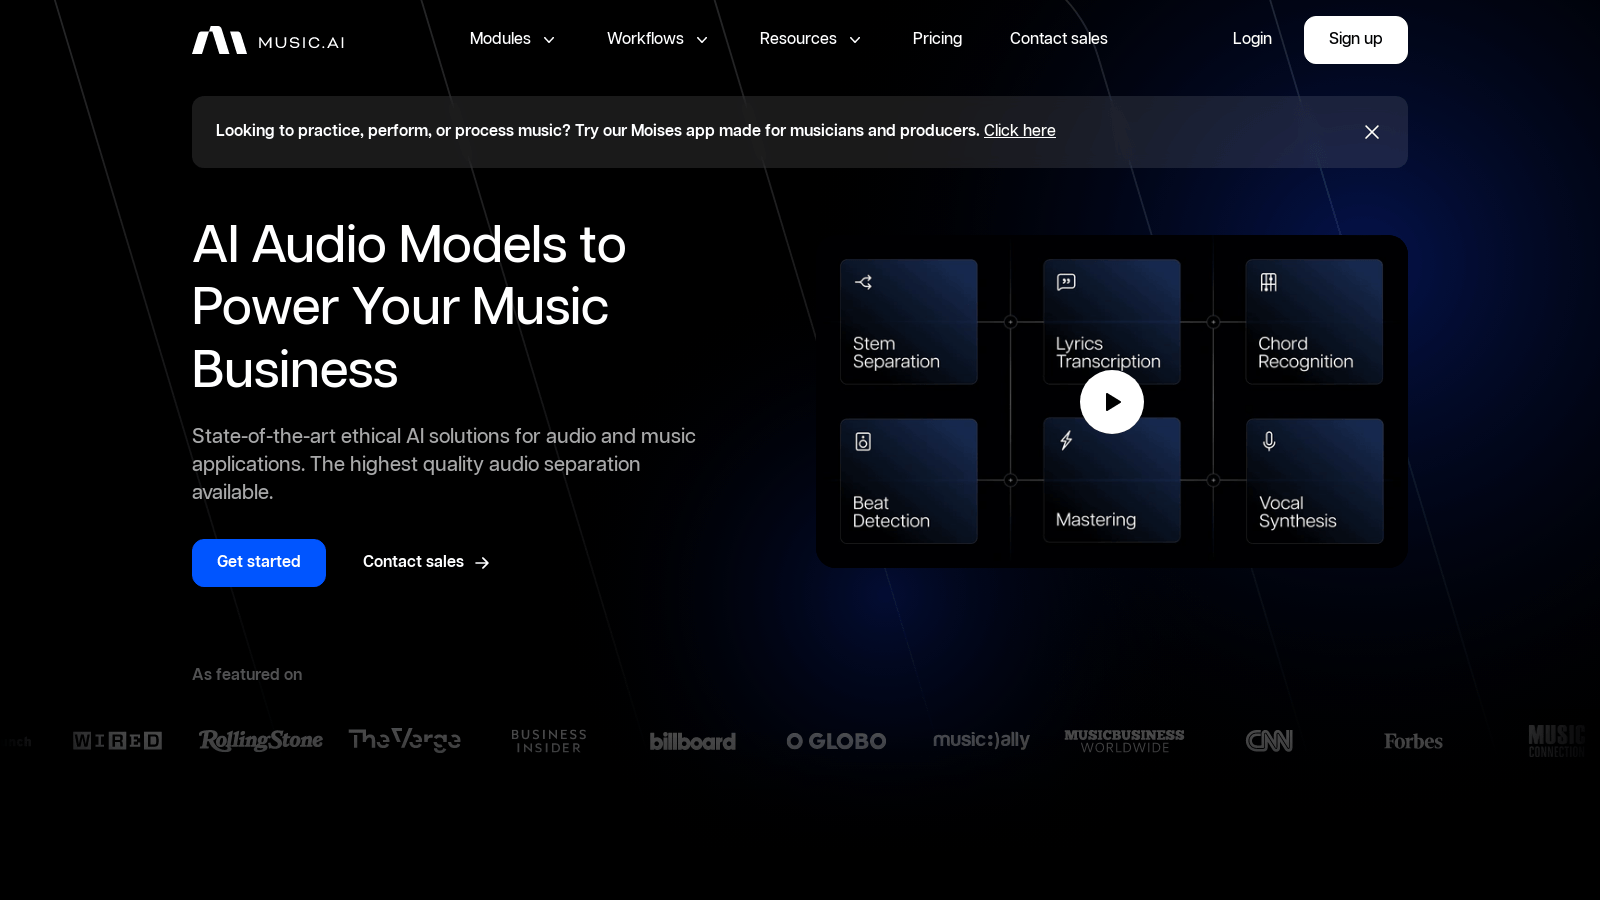Click the music:)ally logo

pyautogui.click(x=981, y=740)
